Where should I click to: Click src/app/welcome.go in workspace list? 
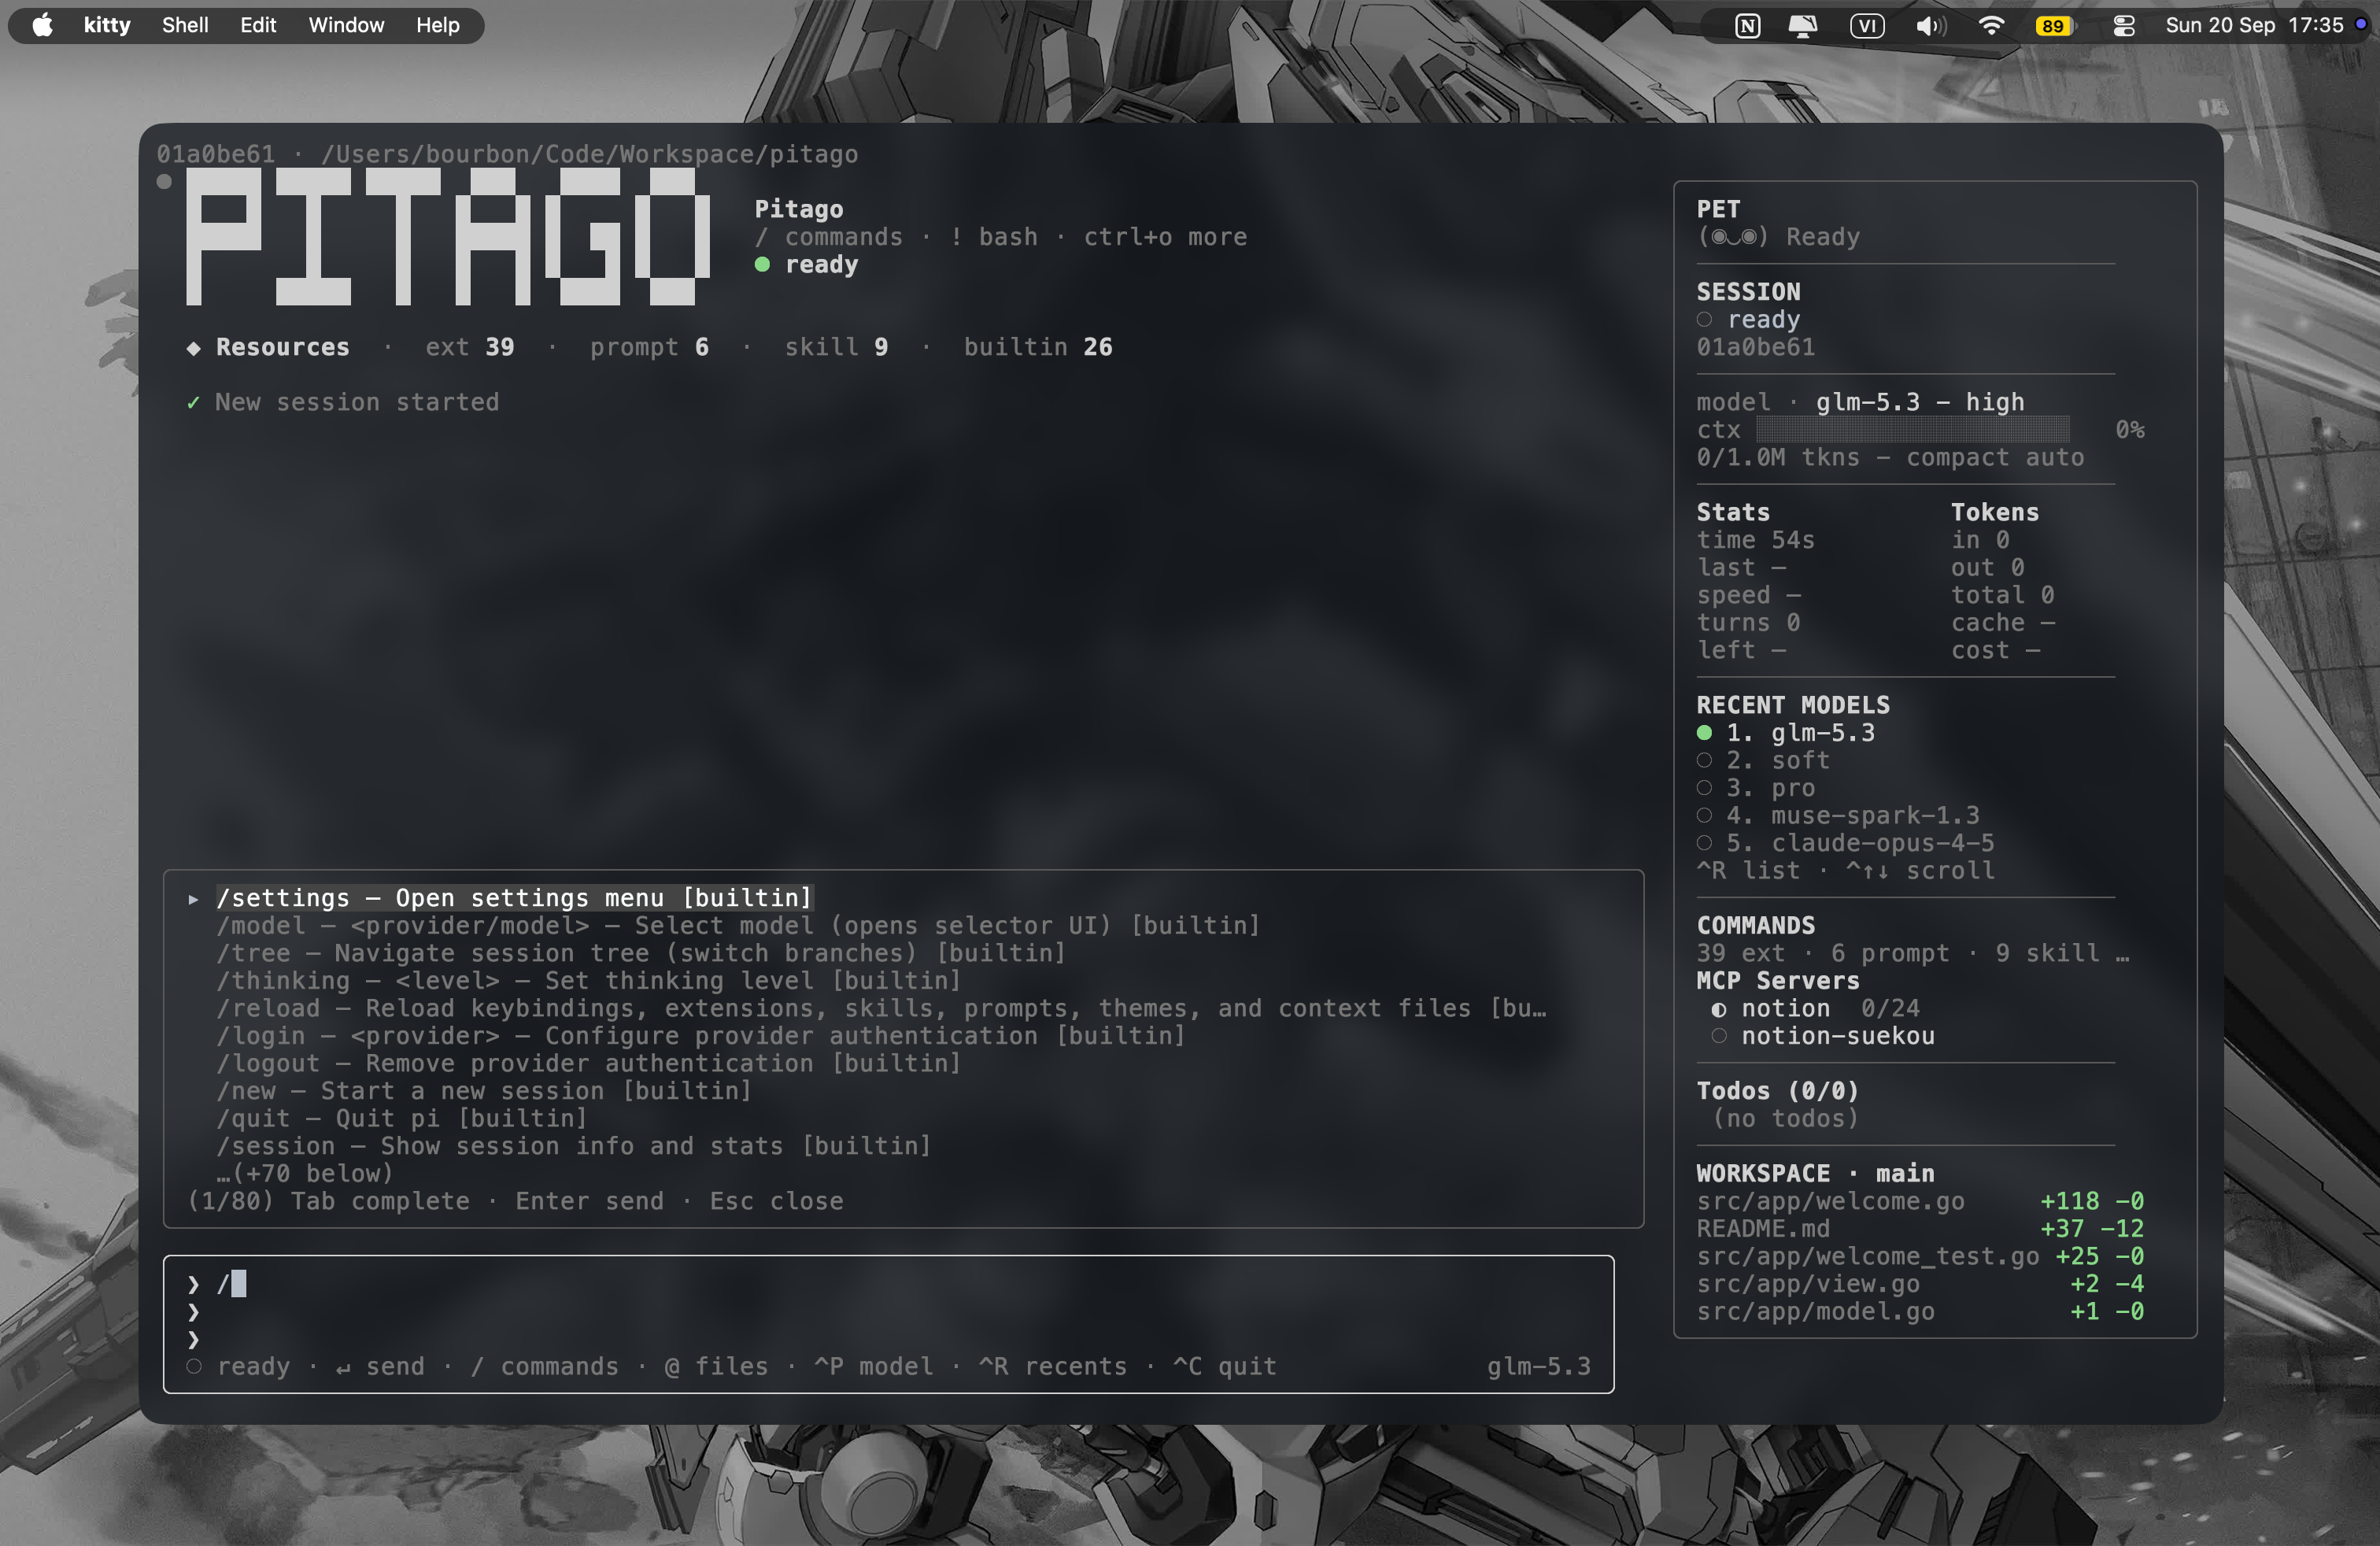click(1830, 1201)
